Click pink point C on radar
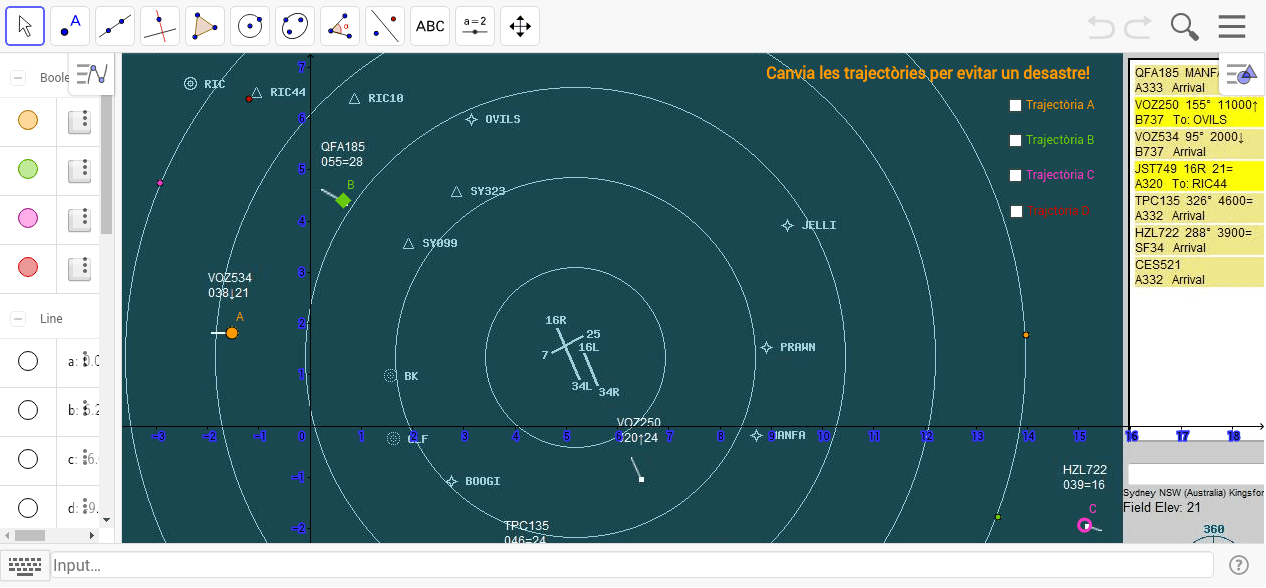This screenshot has height=588, width=1266. coord(1084,525)
